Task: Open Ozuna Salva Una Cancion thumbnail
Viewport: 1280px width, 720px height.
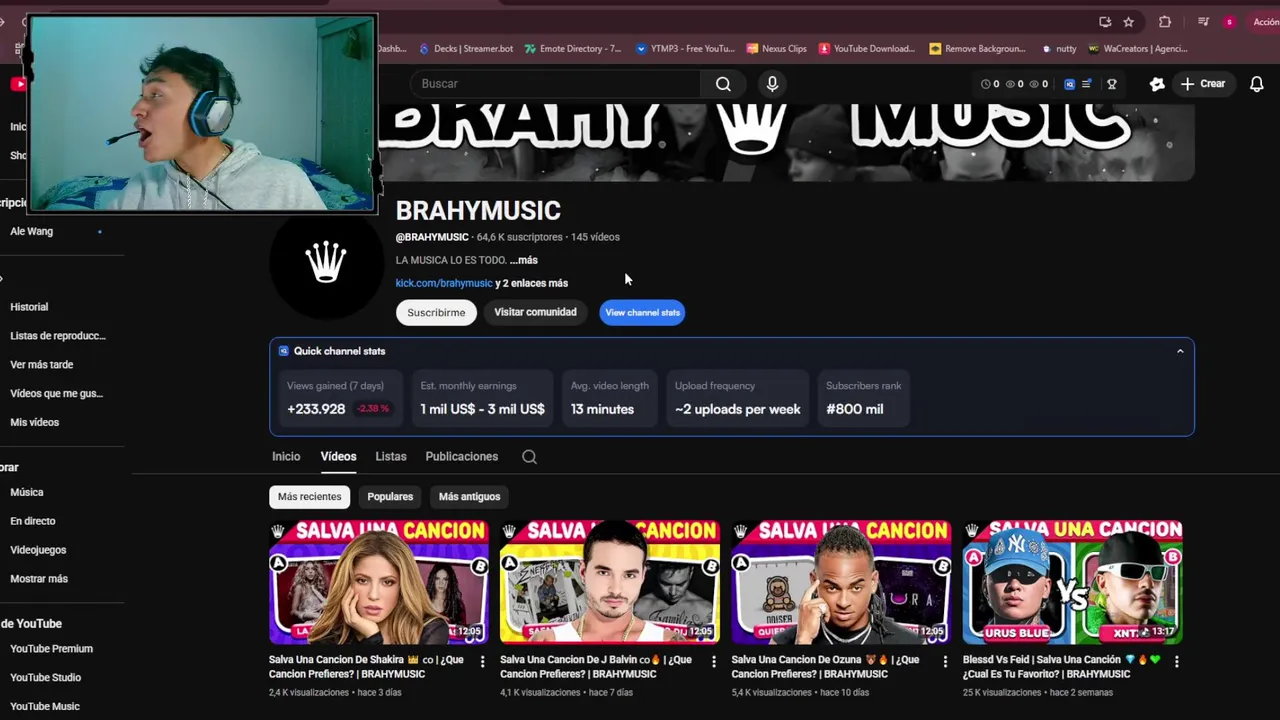Action: (841, 581)
